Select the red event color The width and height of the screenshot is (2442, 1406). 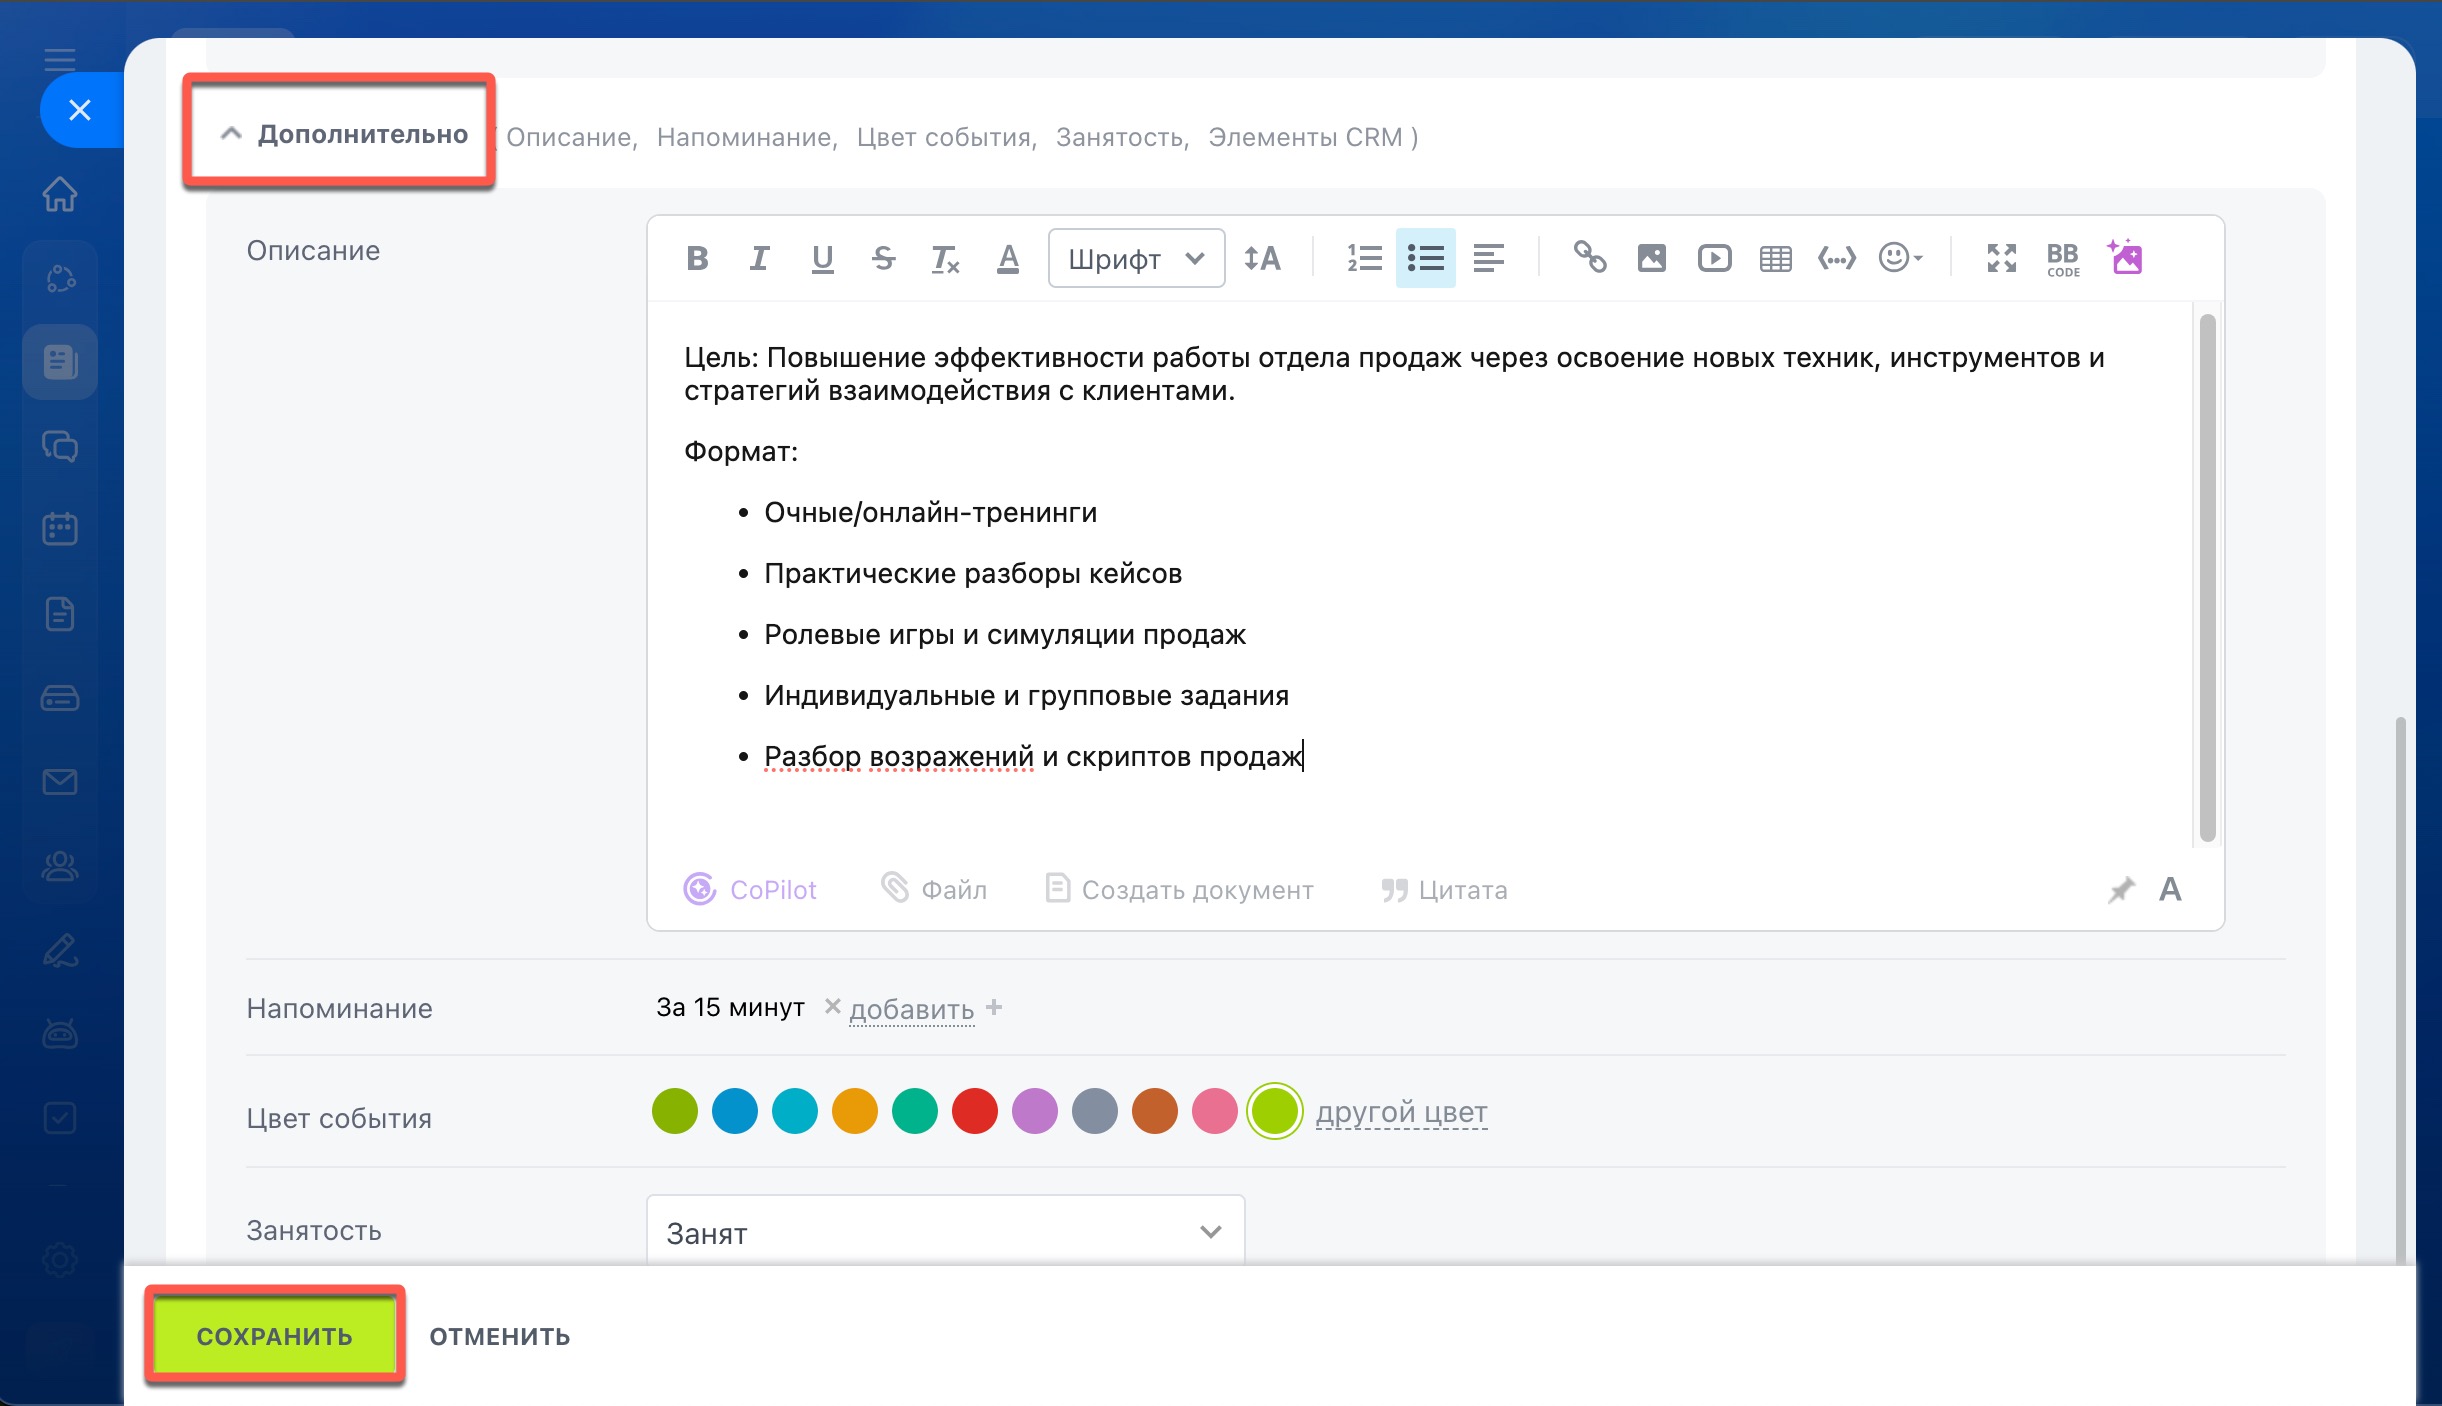click(x=975, y=1111)
